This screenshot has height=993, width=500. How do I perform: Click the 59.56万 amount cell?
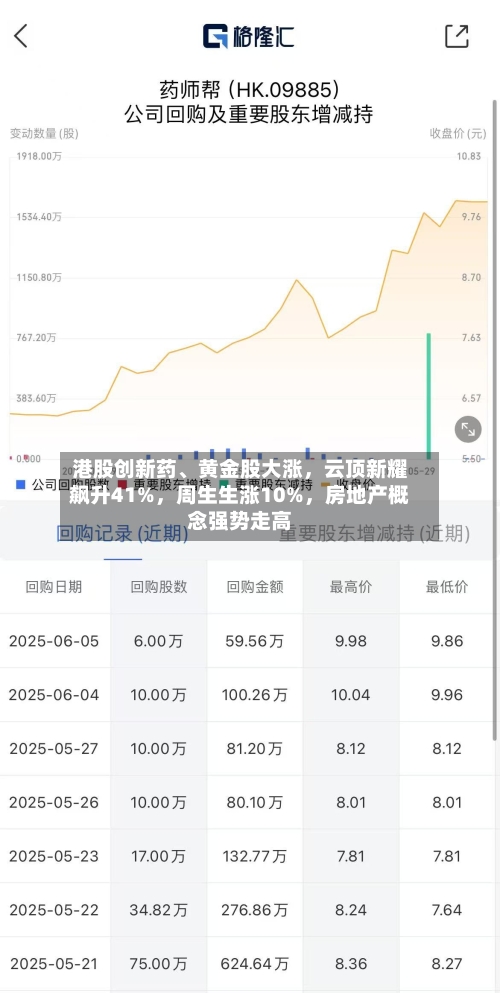255,641
